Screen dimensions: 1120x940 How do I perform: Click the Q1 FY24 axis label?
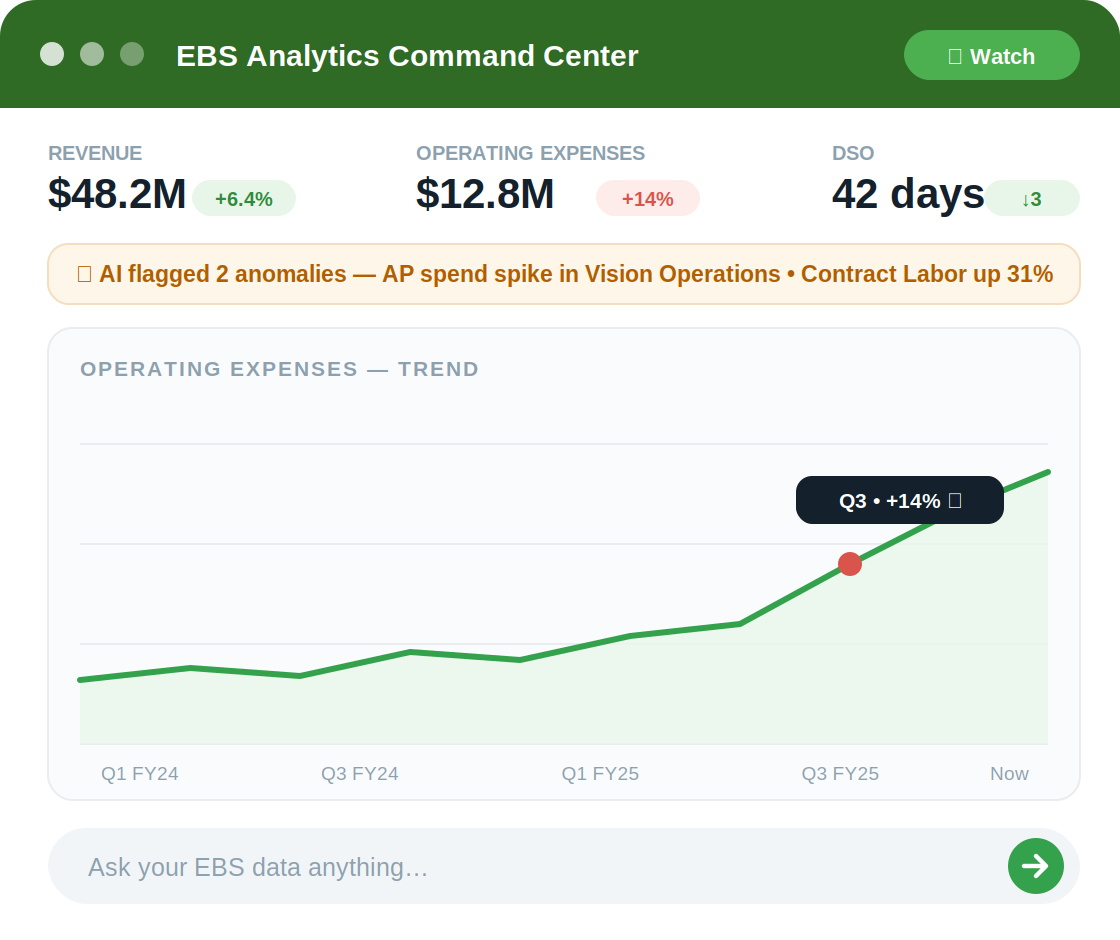tap(139, 774)
